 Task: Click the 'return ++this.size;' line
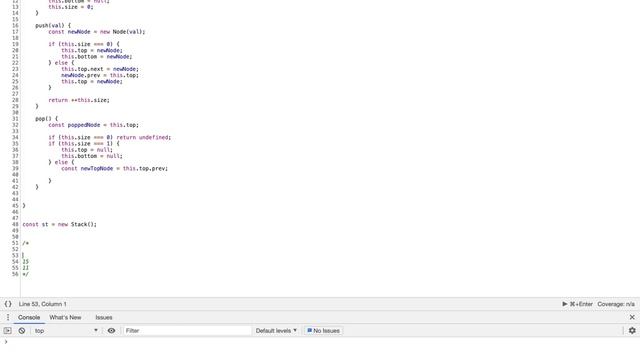click(x=79, y=100)
